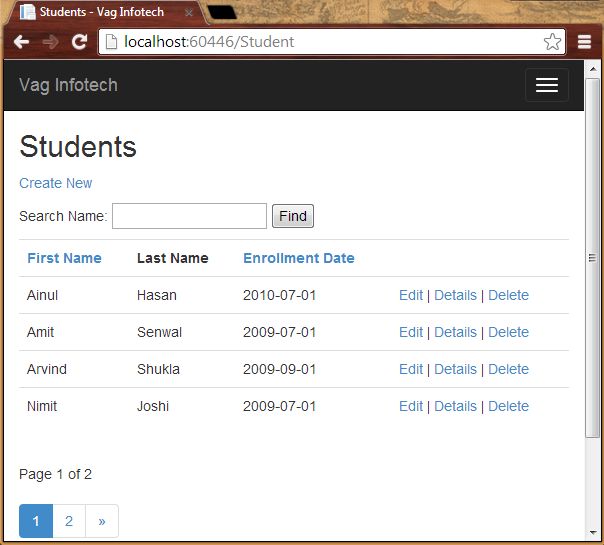Viewport: 604px width, 545px height.
Task: Close the Students - Vag Infotech tab
Action: (x=188, y=13)
